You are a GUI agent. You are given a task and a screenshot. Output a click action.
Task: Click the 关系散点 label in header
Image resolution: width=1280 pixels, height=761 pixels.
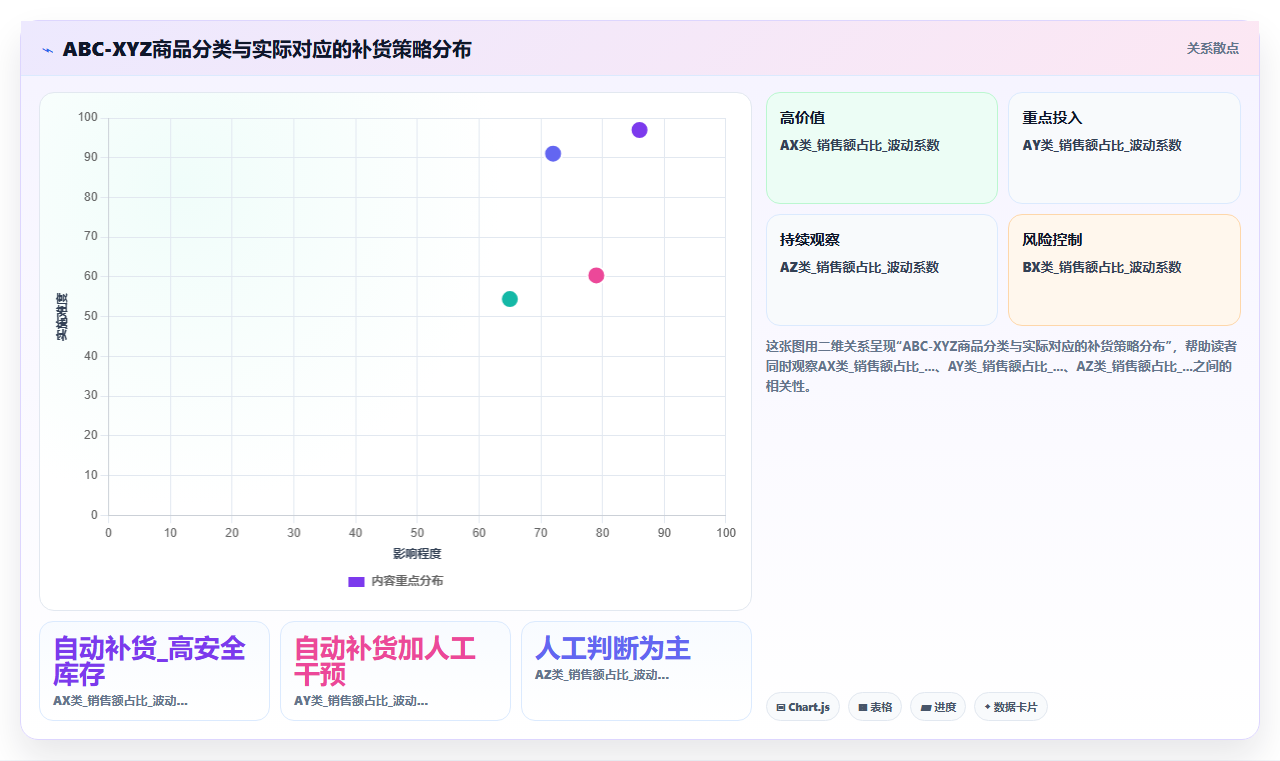click(1213, 48)
